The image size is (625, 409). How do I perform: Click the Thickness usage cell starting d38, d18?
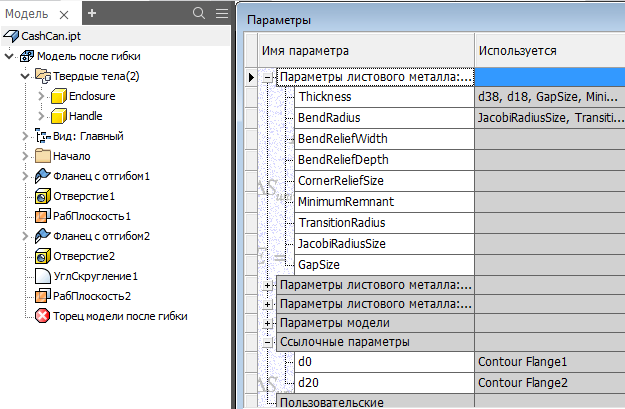[550, 97]
